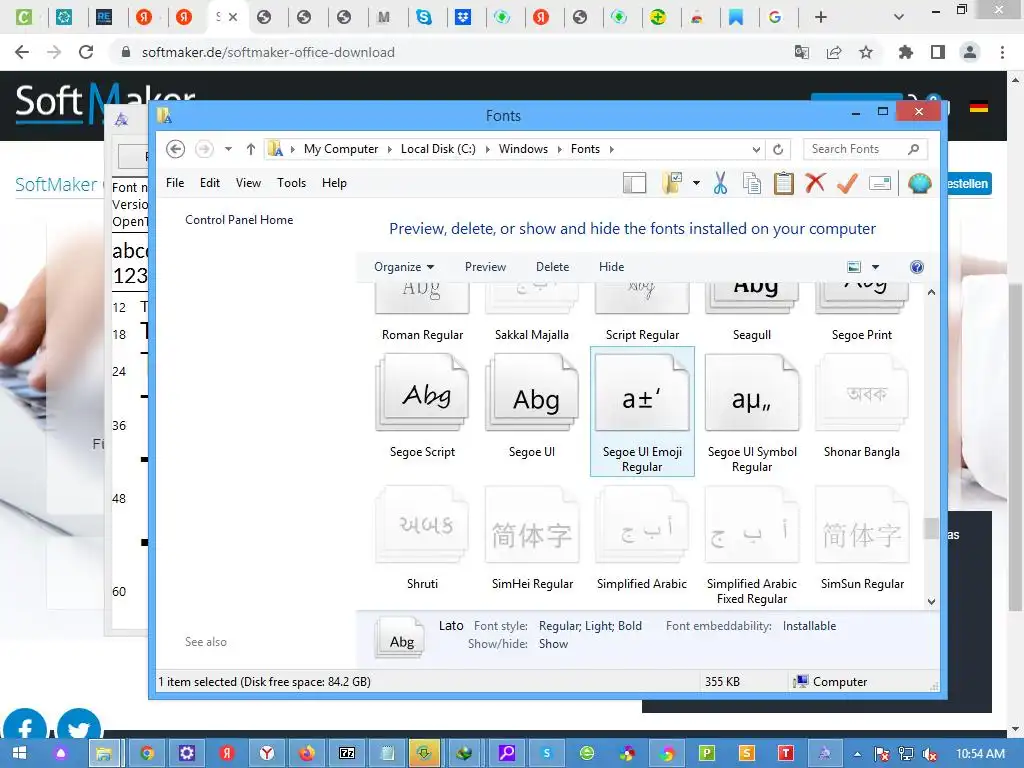This screenshot has height=768, width=1024.
Task: Open the recent locations dropdown arrow
Action: 228,149
